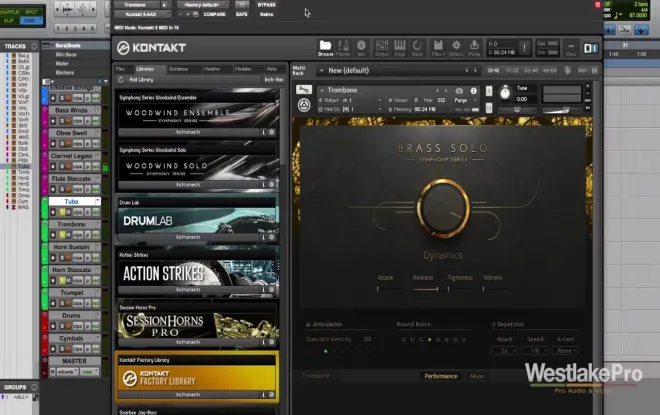Open Woodwind Ensemble library settings gear
This screenshot has width=660, height=415.
272,132
